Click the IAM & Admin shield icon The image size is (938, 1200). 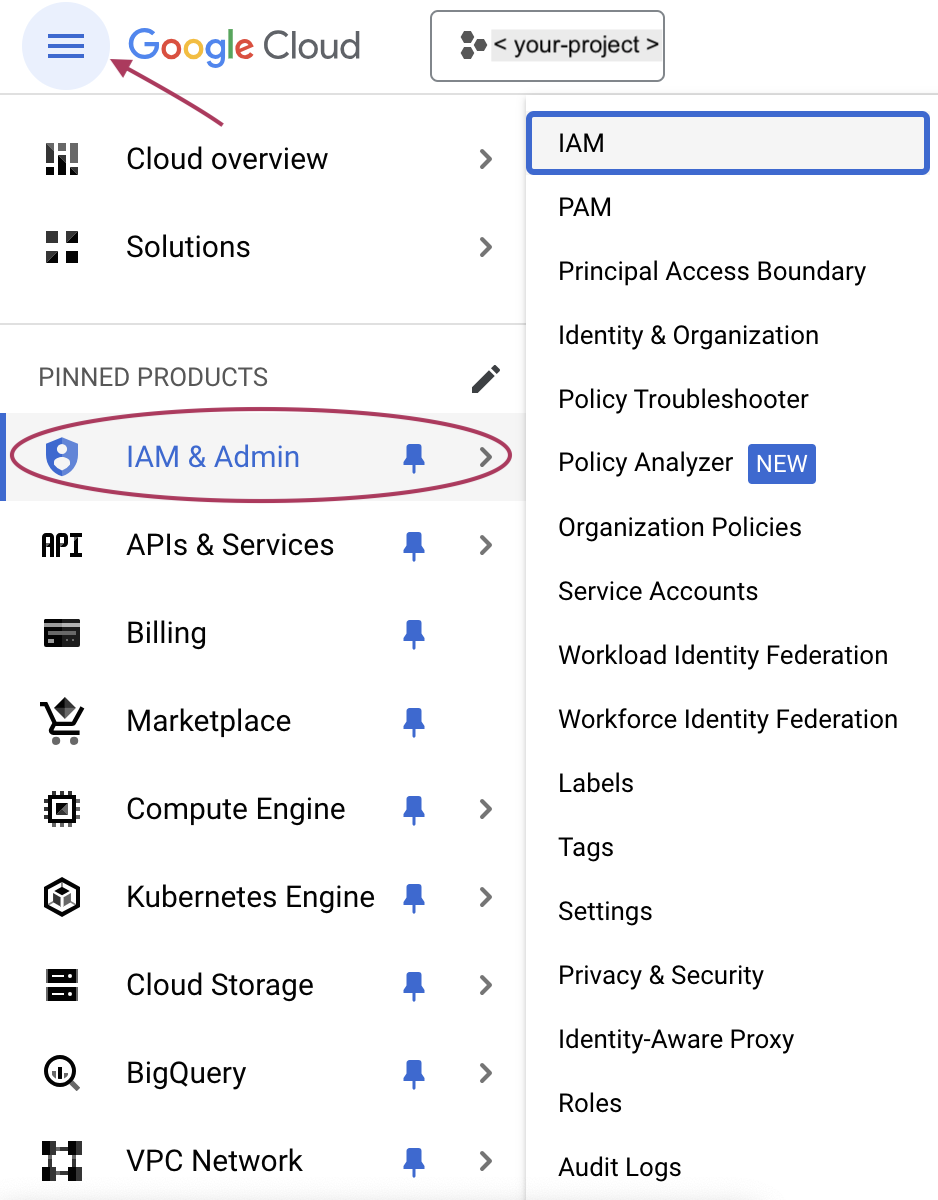pos(62,457)
